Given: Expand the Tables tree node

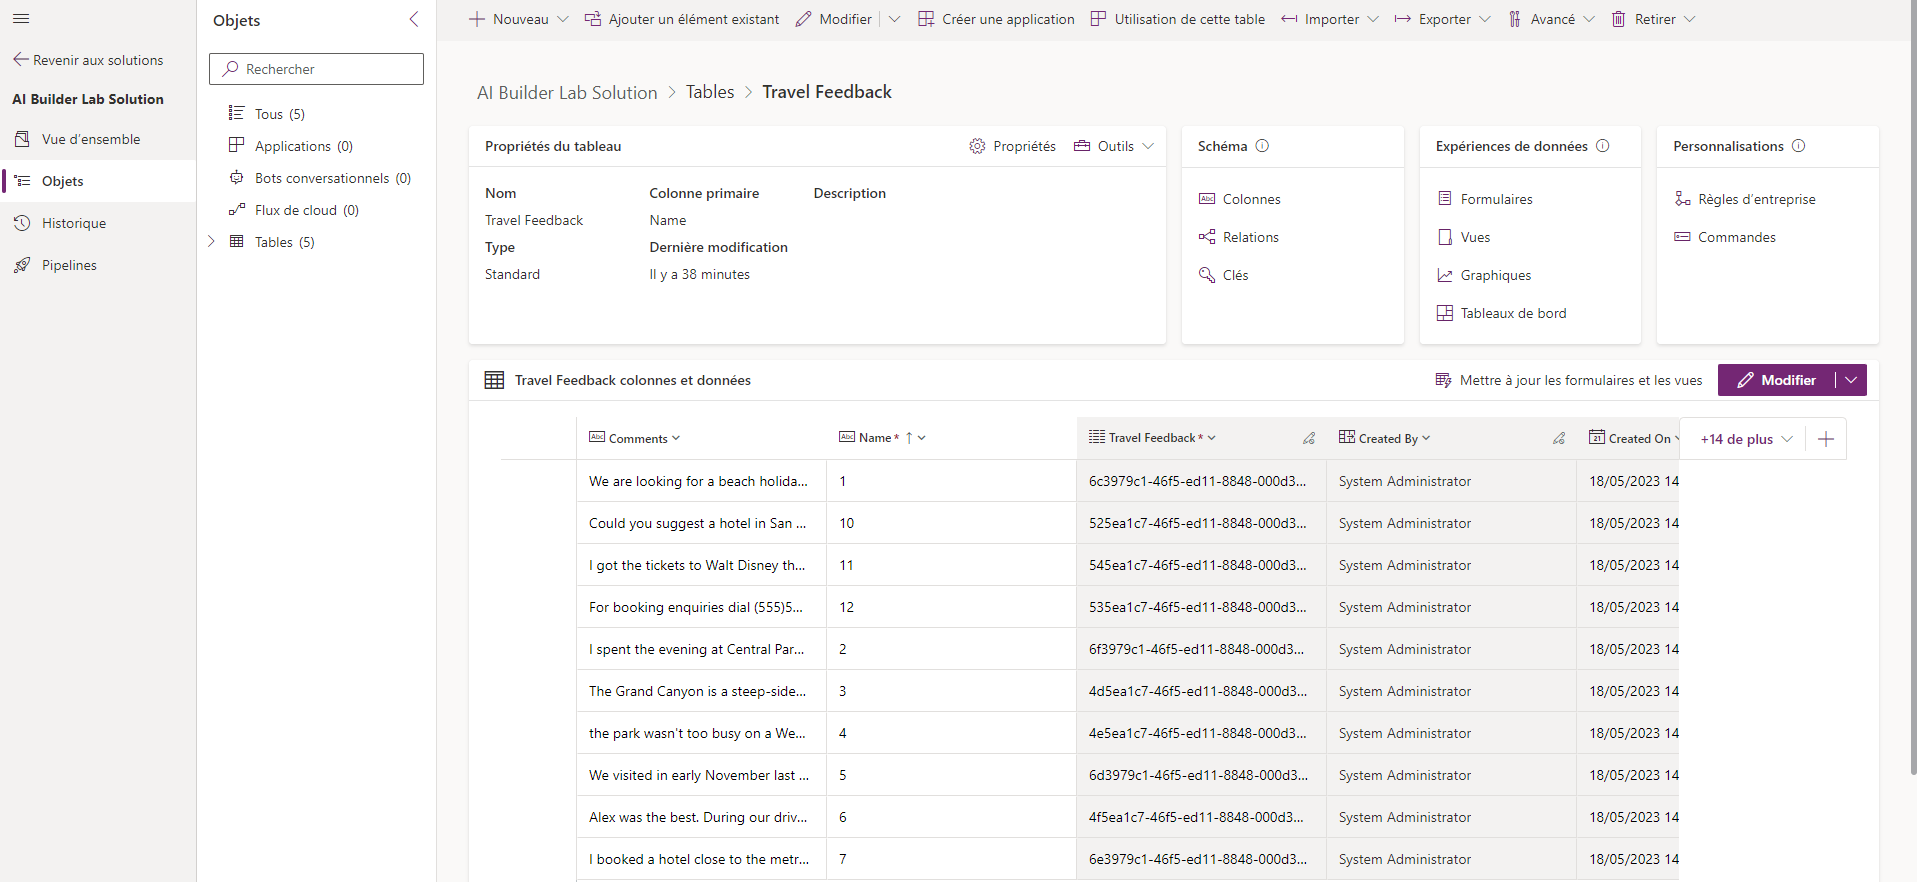Looking at the screenshot, I should pos(211,241).
